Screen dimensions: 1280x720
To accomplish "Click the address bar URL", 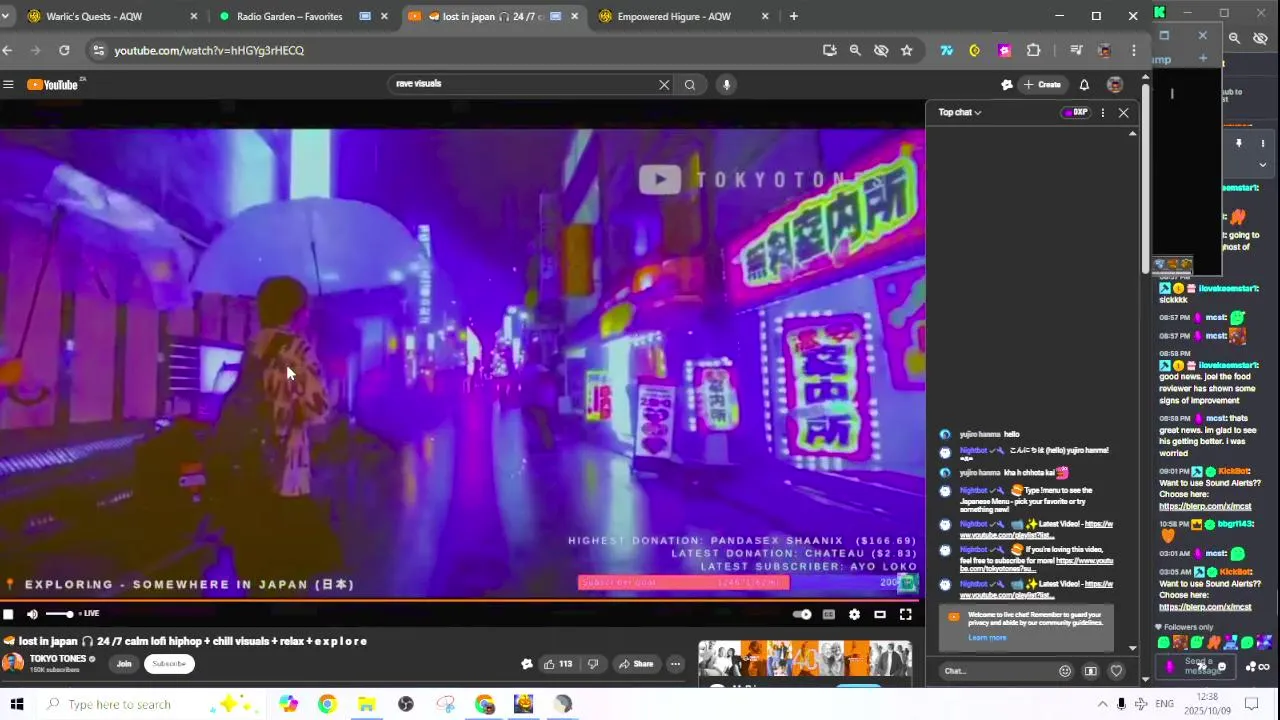I will pos(209,50).
